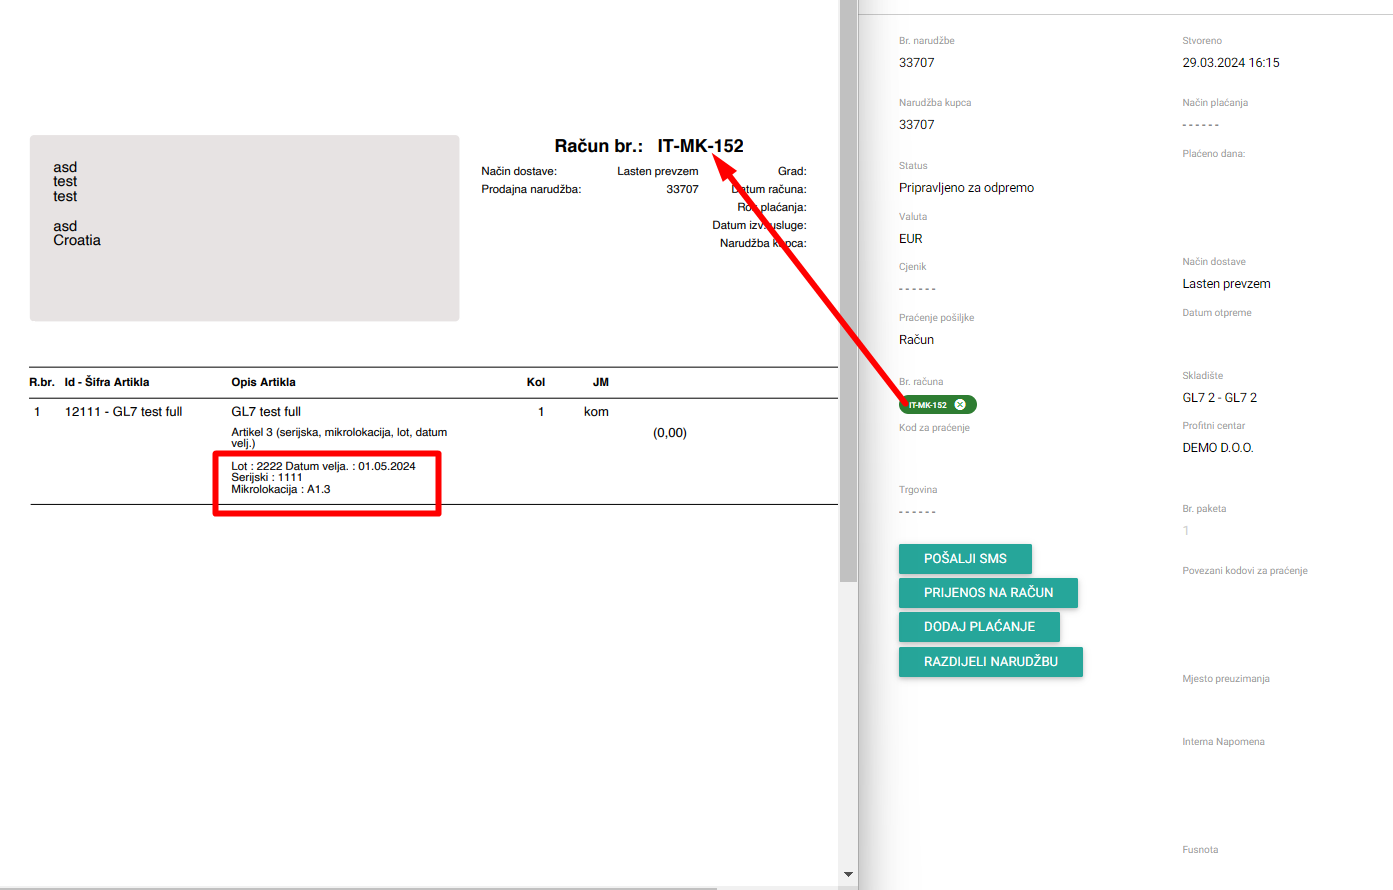Click the 'Datum otpreme' field label
This screenshot has height=890, width=1393.
tap(1217, 313)
